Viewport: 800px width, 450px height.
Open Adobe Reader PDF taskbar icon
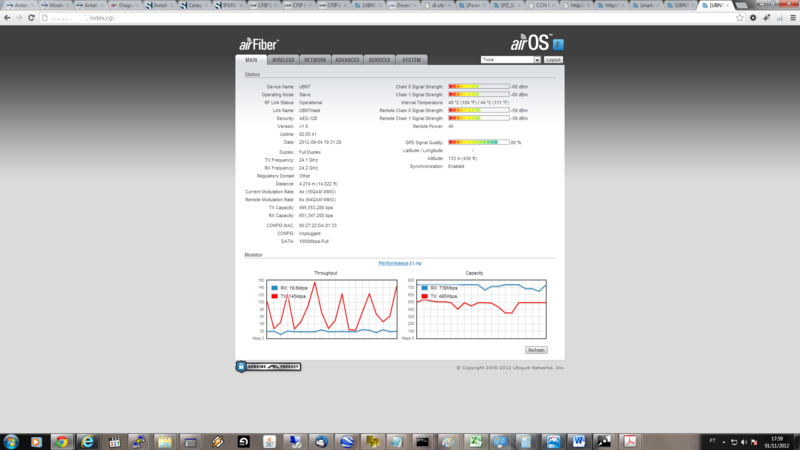pos(630,442)
